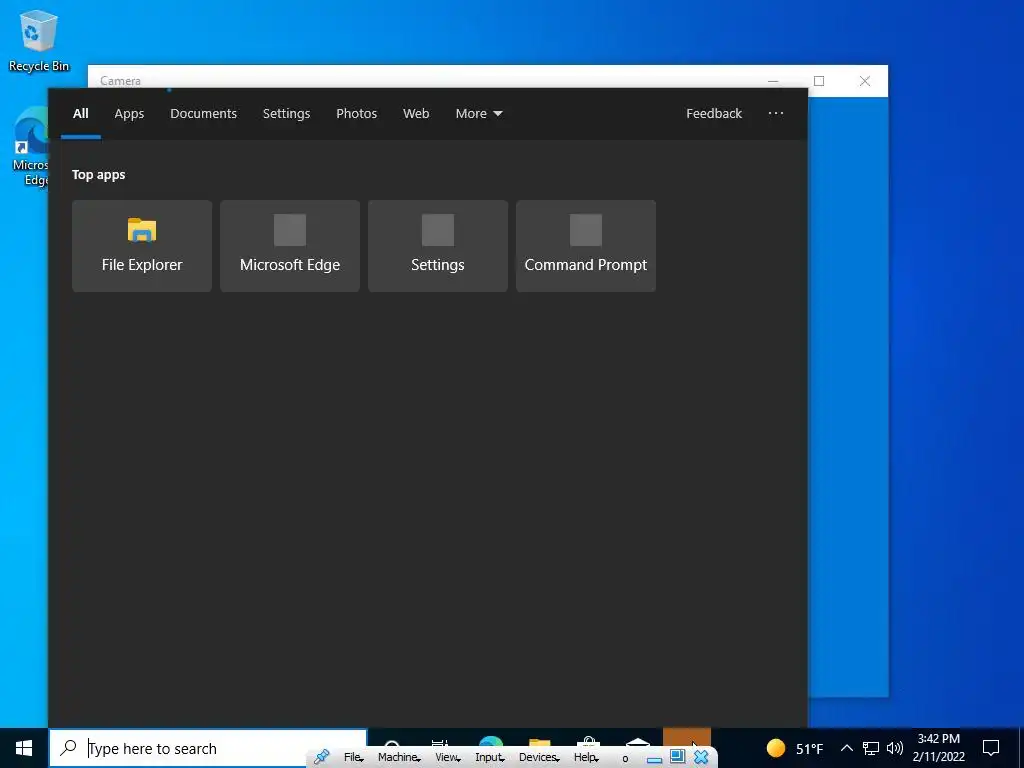1024x768 pixels.
Task: Open the VirtualBox Help menu
Action: click(586, 757)
